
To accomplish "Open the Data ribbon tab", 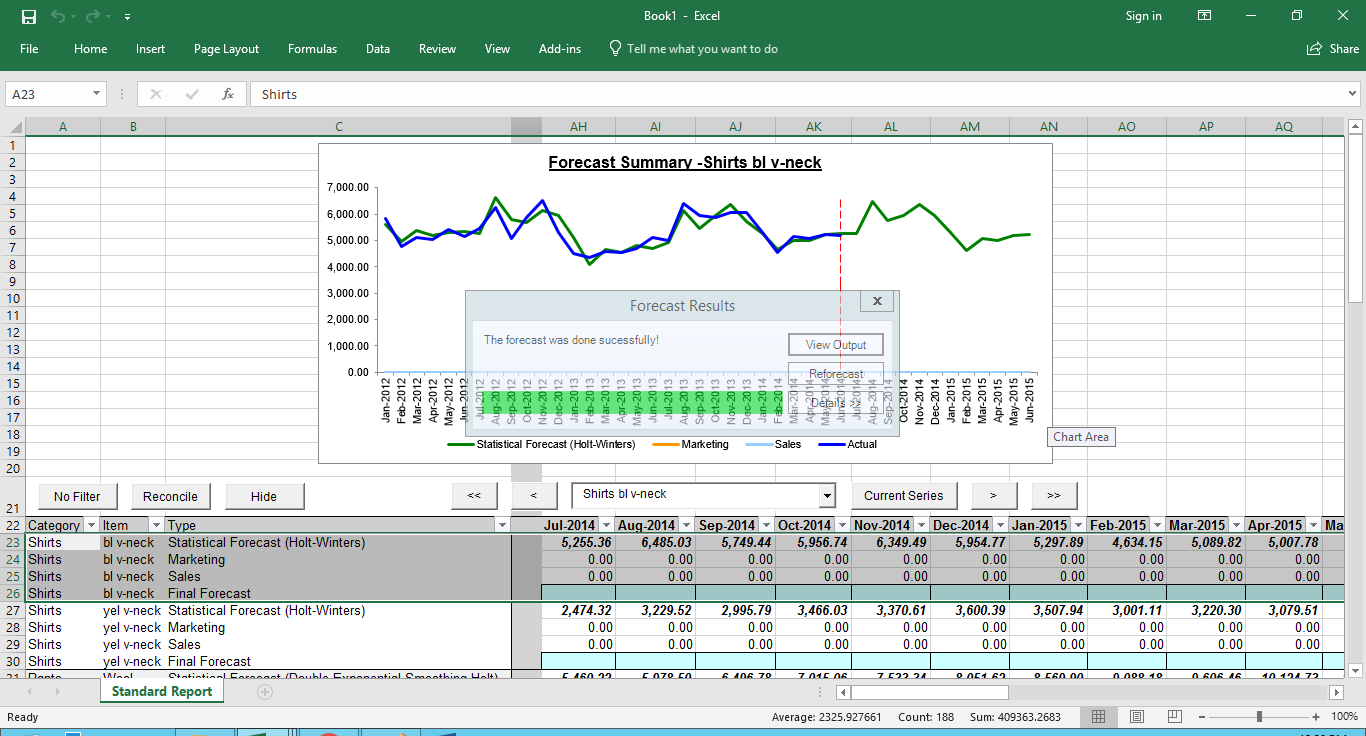I will (x=378, y=48).
